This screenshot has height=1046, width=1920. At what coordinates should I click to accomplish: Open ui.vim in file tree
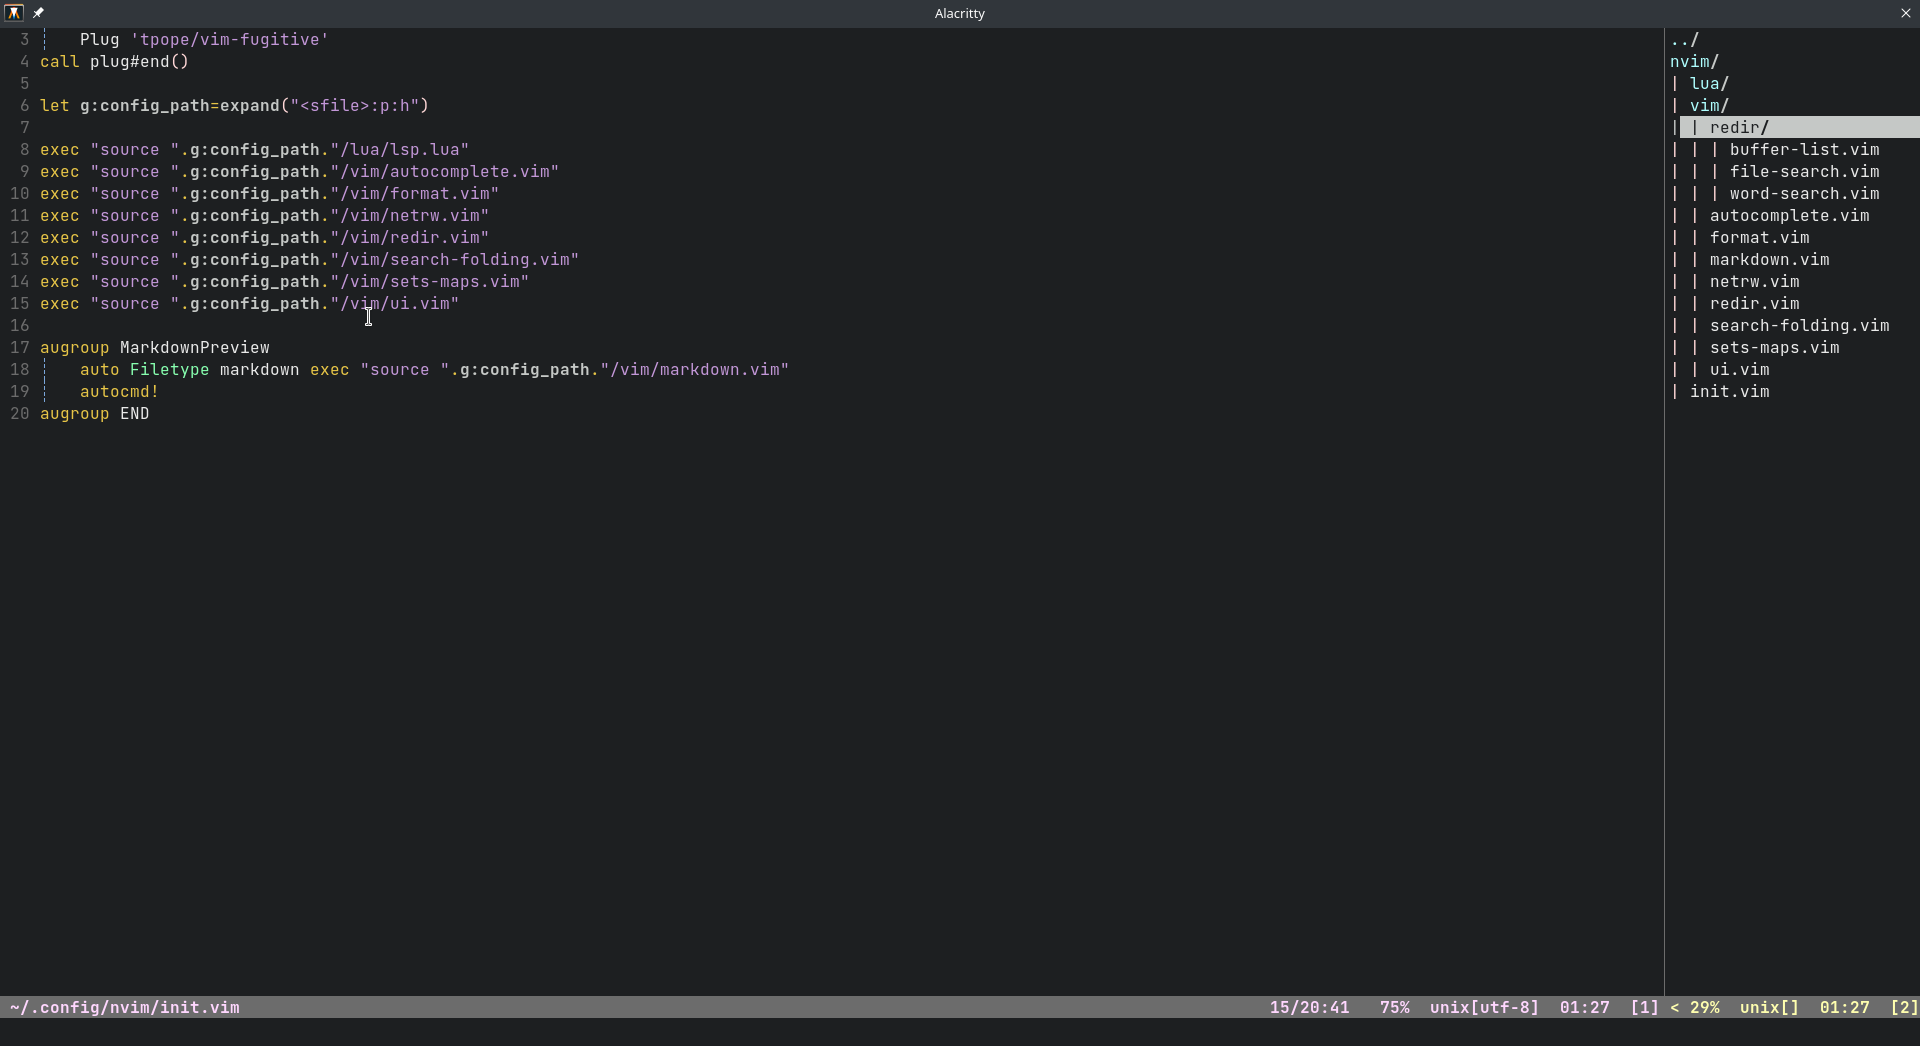click(1739, 370)
